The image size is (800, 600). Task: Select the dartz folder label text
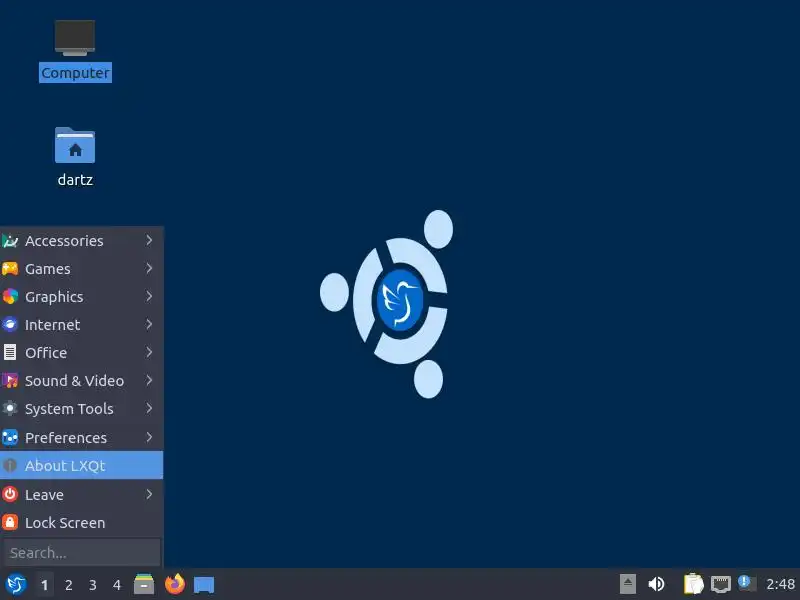(x=75, y=180)
